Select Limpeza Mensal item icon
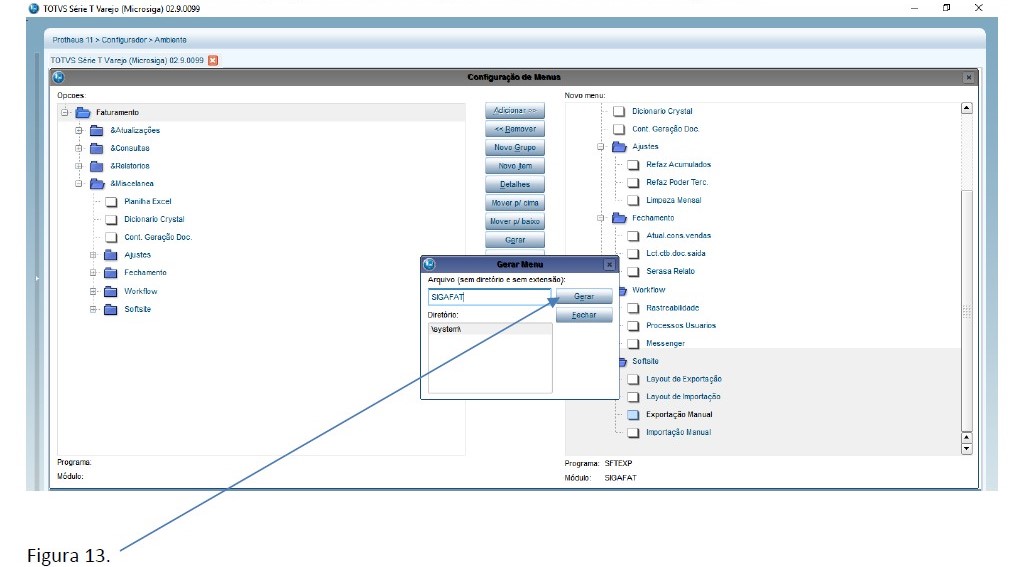The image size is (1012, 567). tap(633, 201)
